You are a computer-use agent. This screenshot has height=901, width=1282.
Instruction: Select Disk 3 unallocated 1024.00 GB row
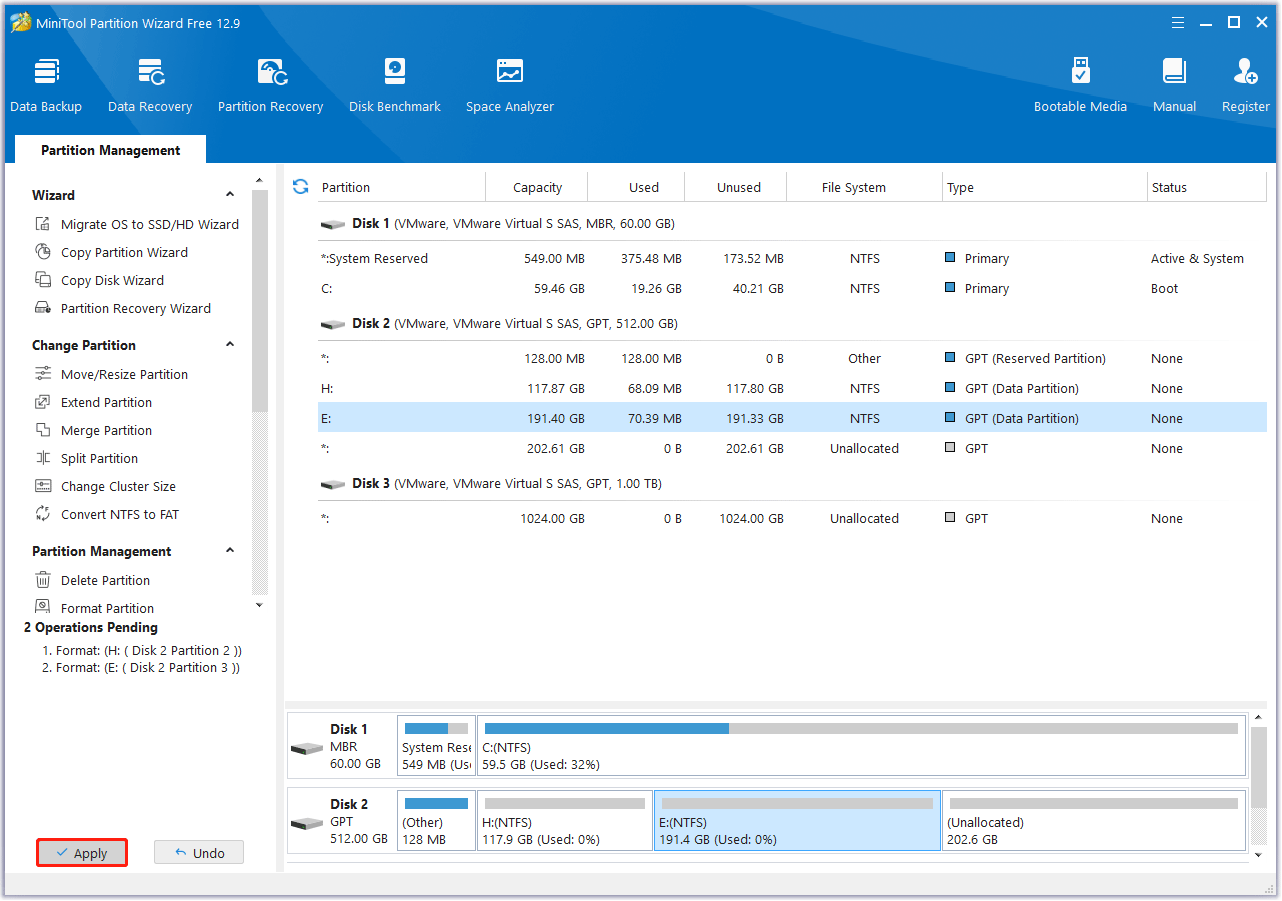tap(792, 518)
